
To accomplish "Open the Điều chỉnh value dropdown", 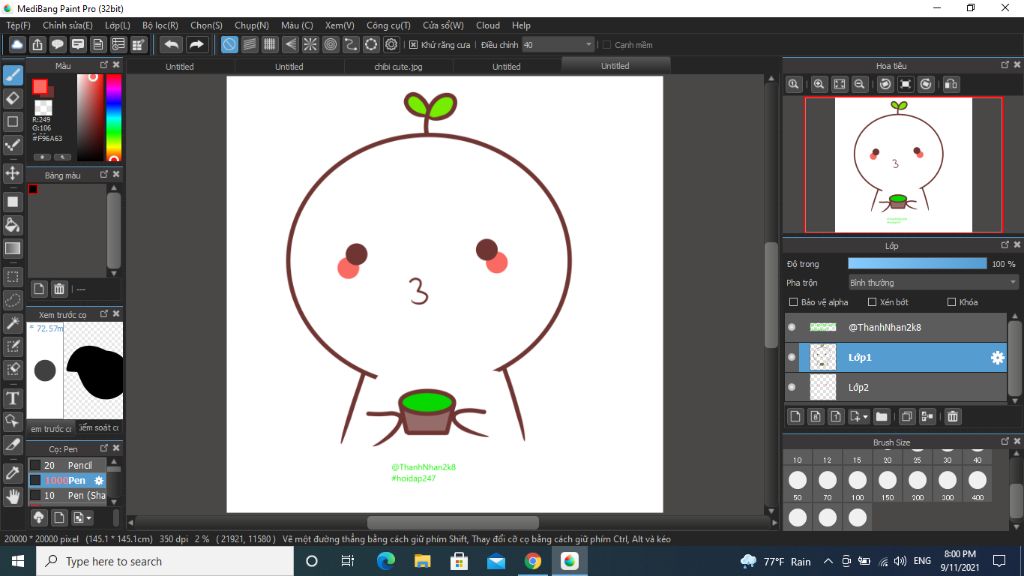I will [x=558, y=44].
